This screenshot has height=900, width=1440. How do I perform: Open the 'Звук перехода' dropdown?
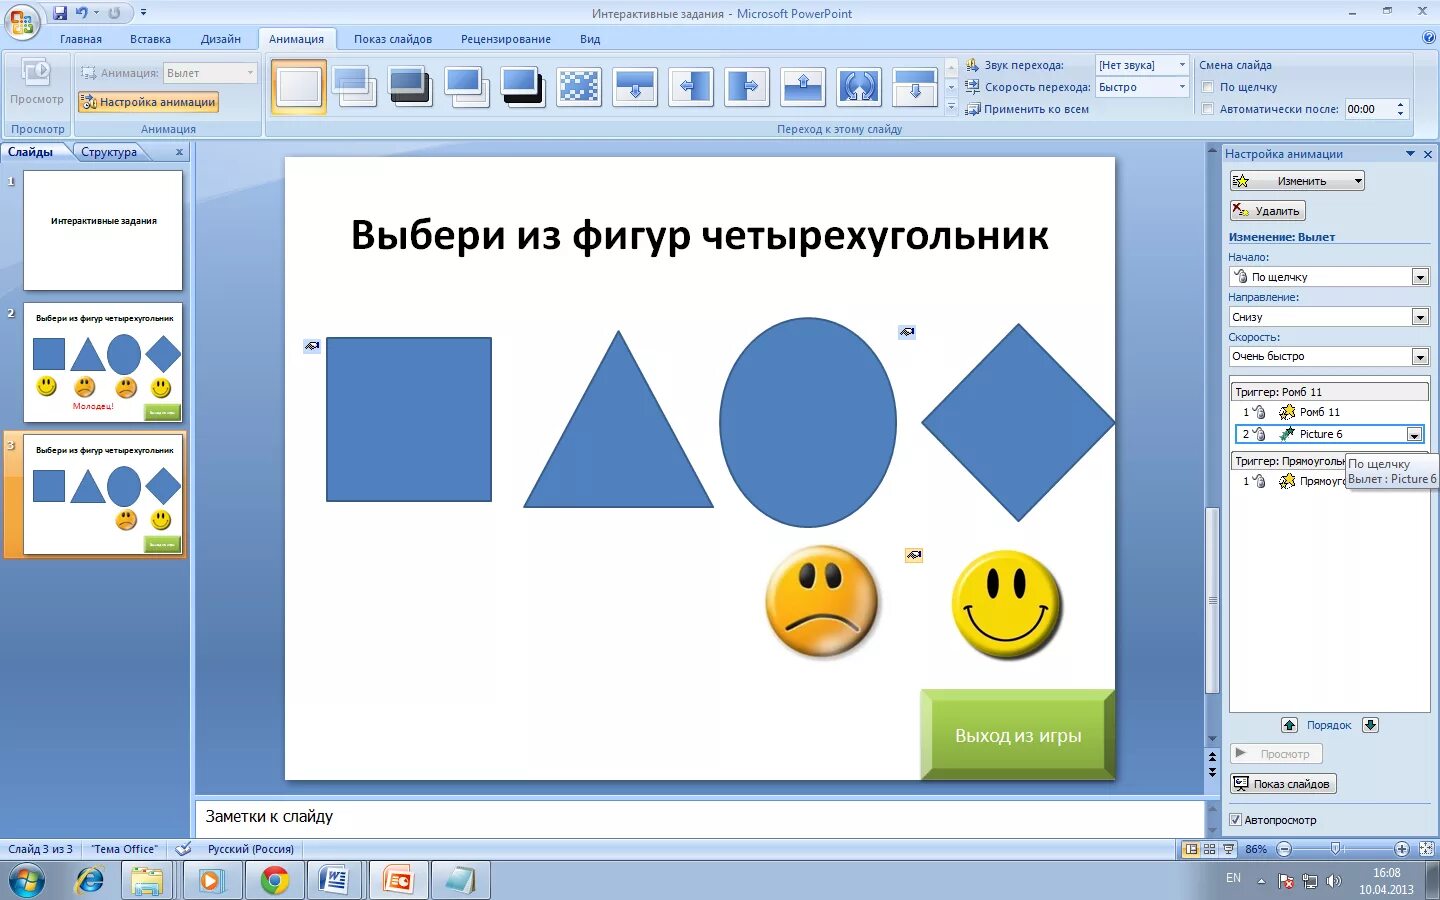pos(1182,65)
